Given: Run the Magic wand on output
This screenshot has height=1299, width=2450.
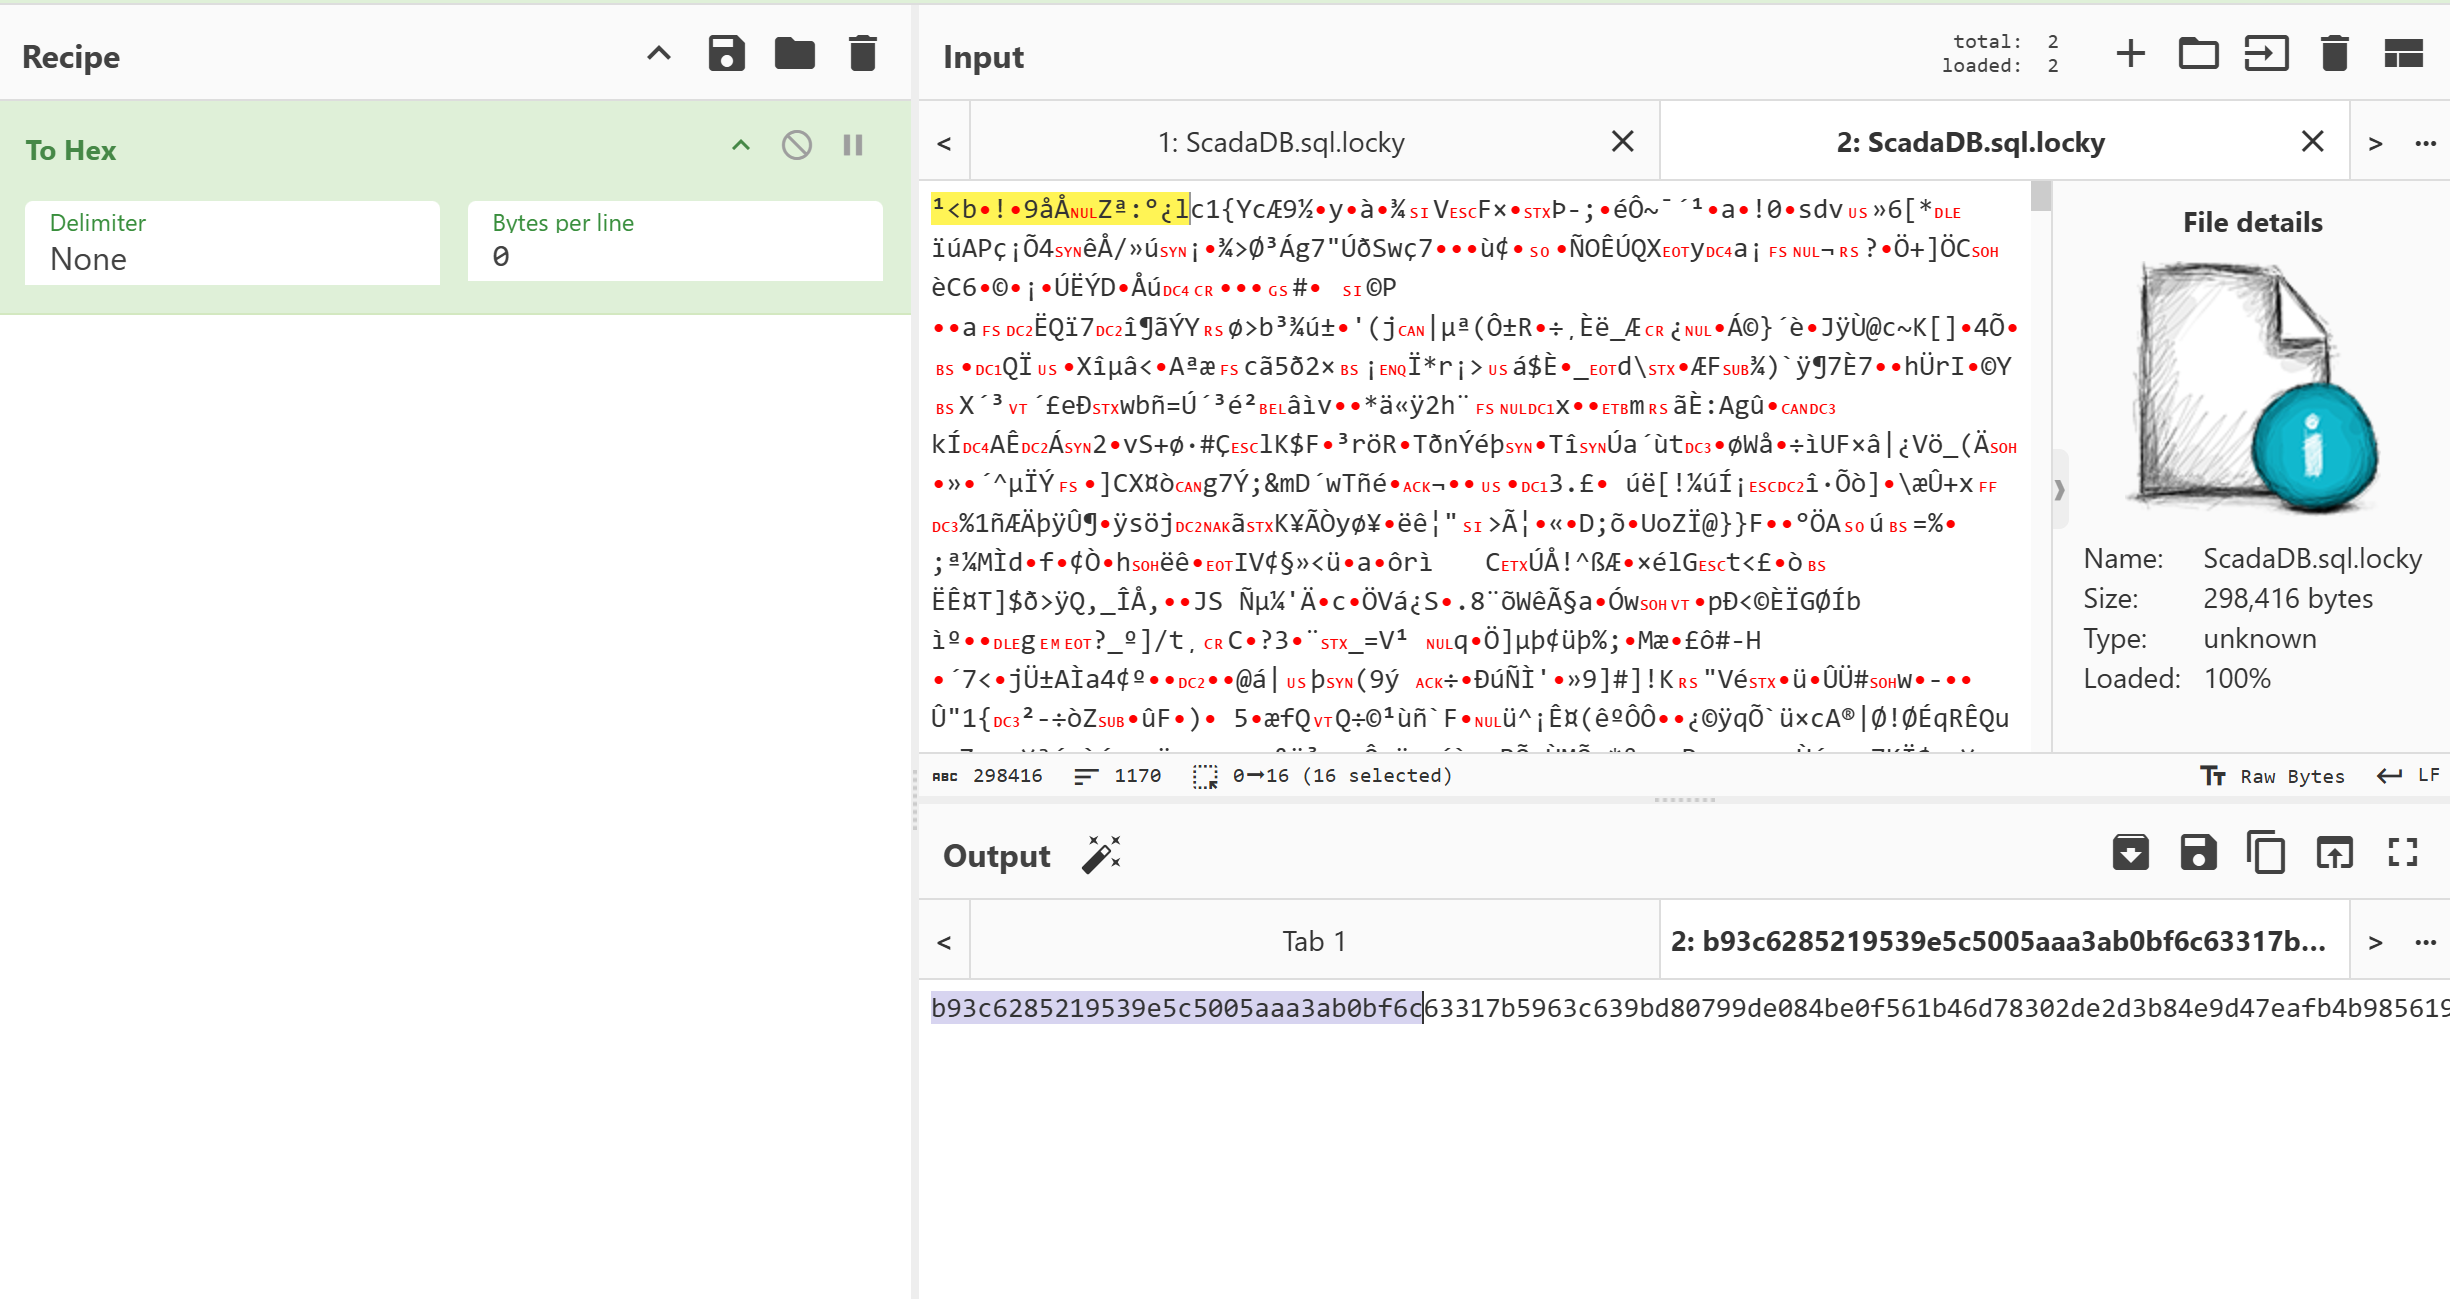Looking at the screenshot, I should (x=1101, y=855).
